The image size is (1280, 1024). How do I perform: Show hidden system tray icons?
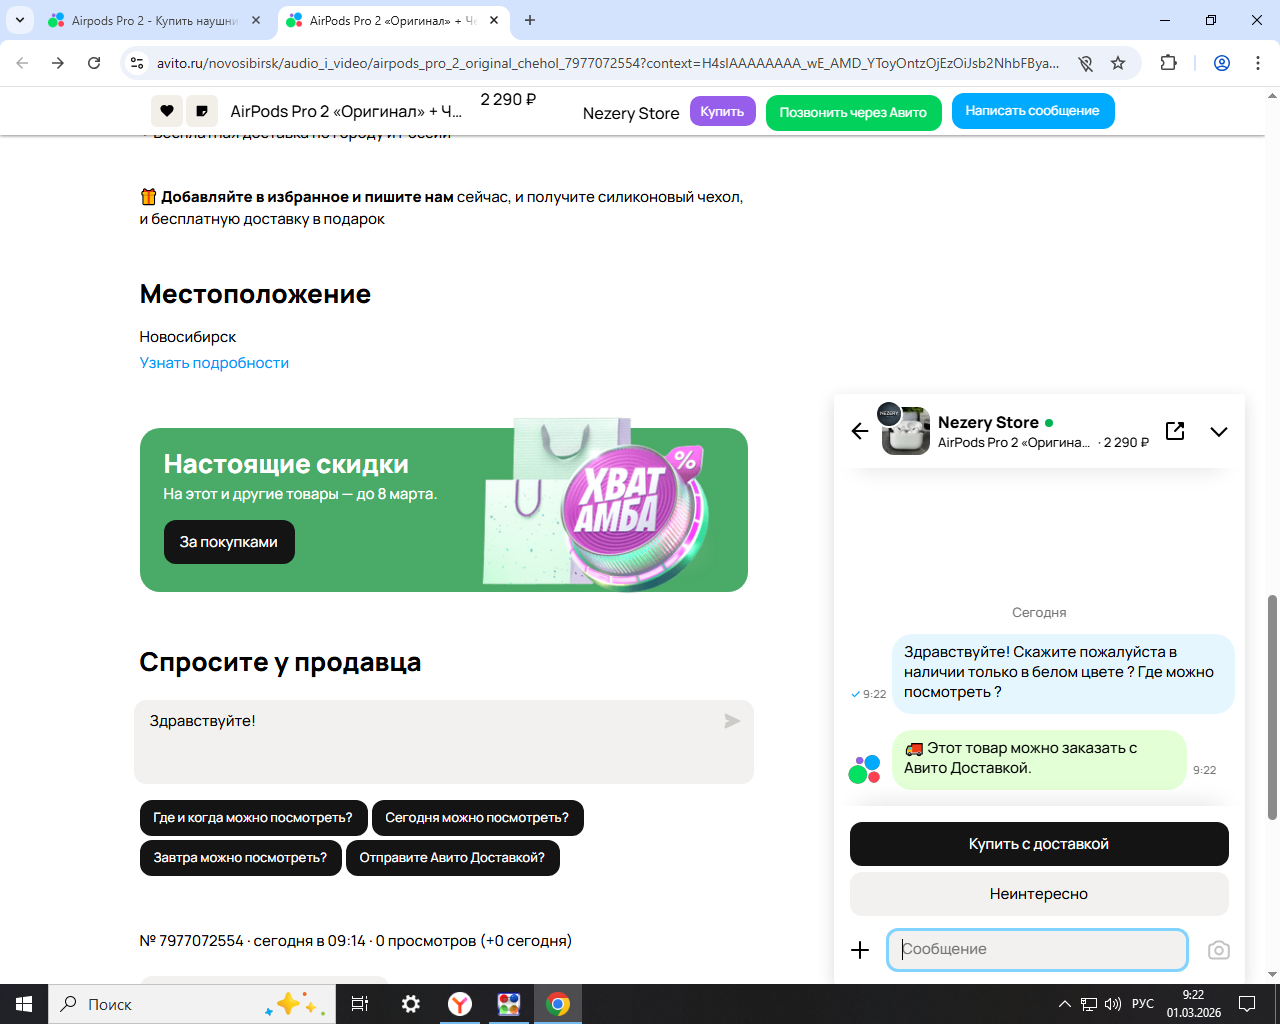(x=1064, y=1004)
